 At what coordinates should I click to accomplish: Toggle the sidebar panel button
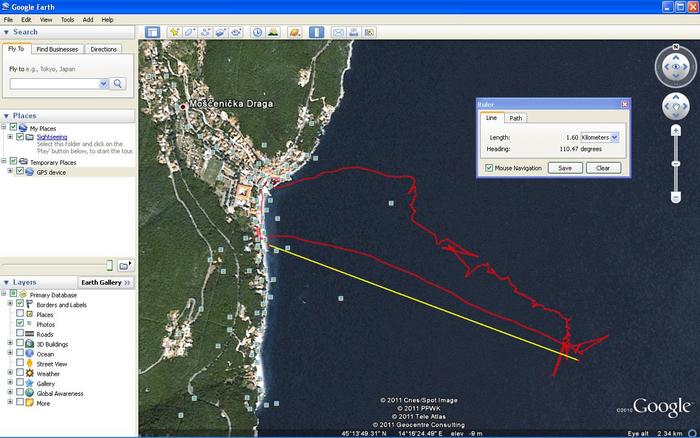[x=152, y=32]
